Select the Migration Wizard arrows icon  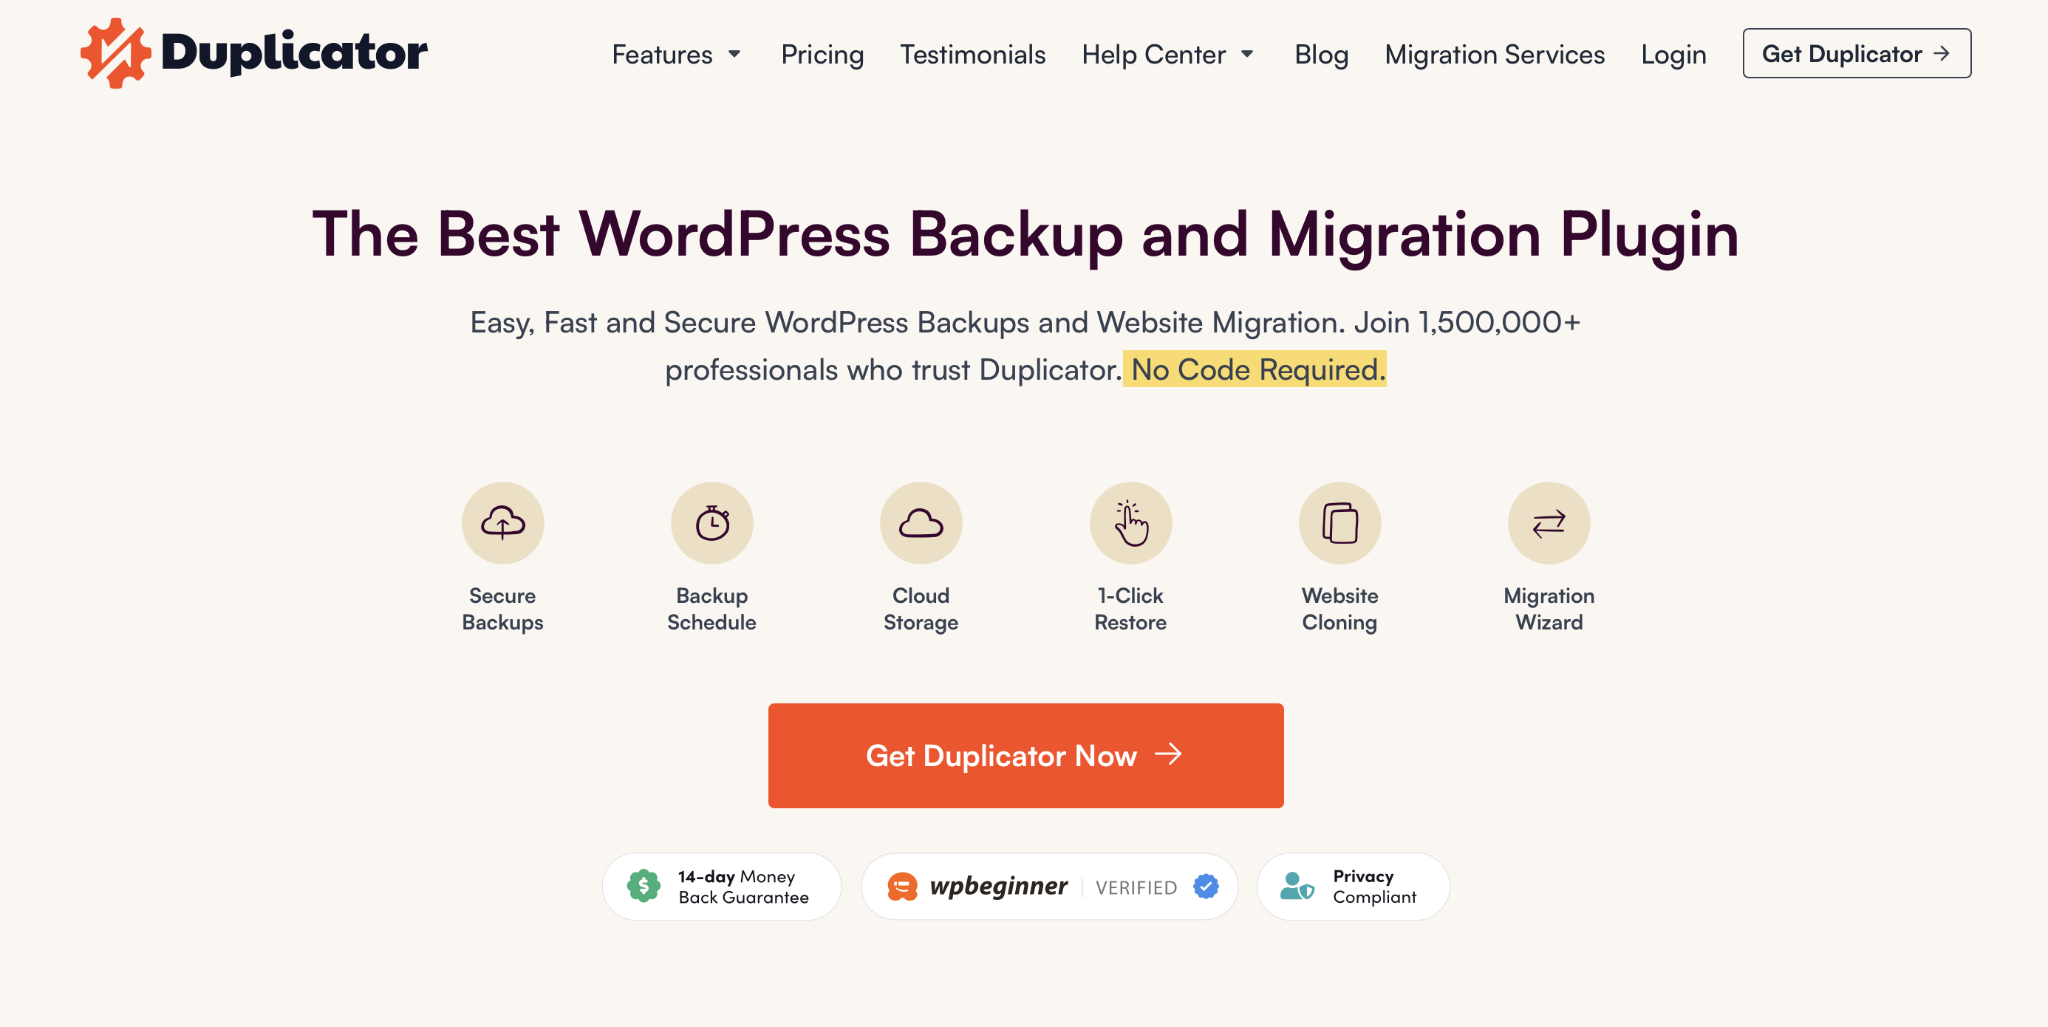click(1549, 523)
